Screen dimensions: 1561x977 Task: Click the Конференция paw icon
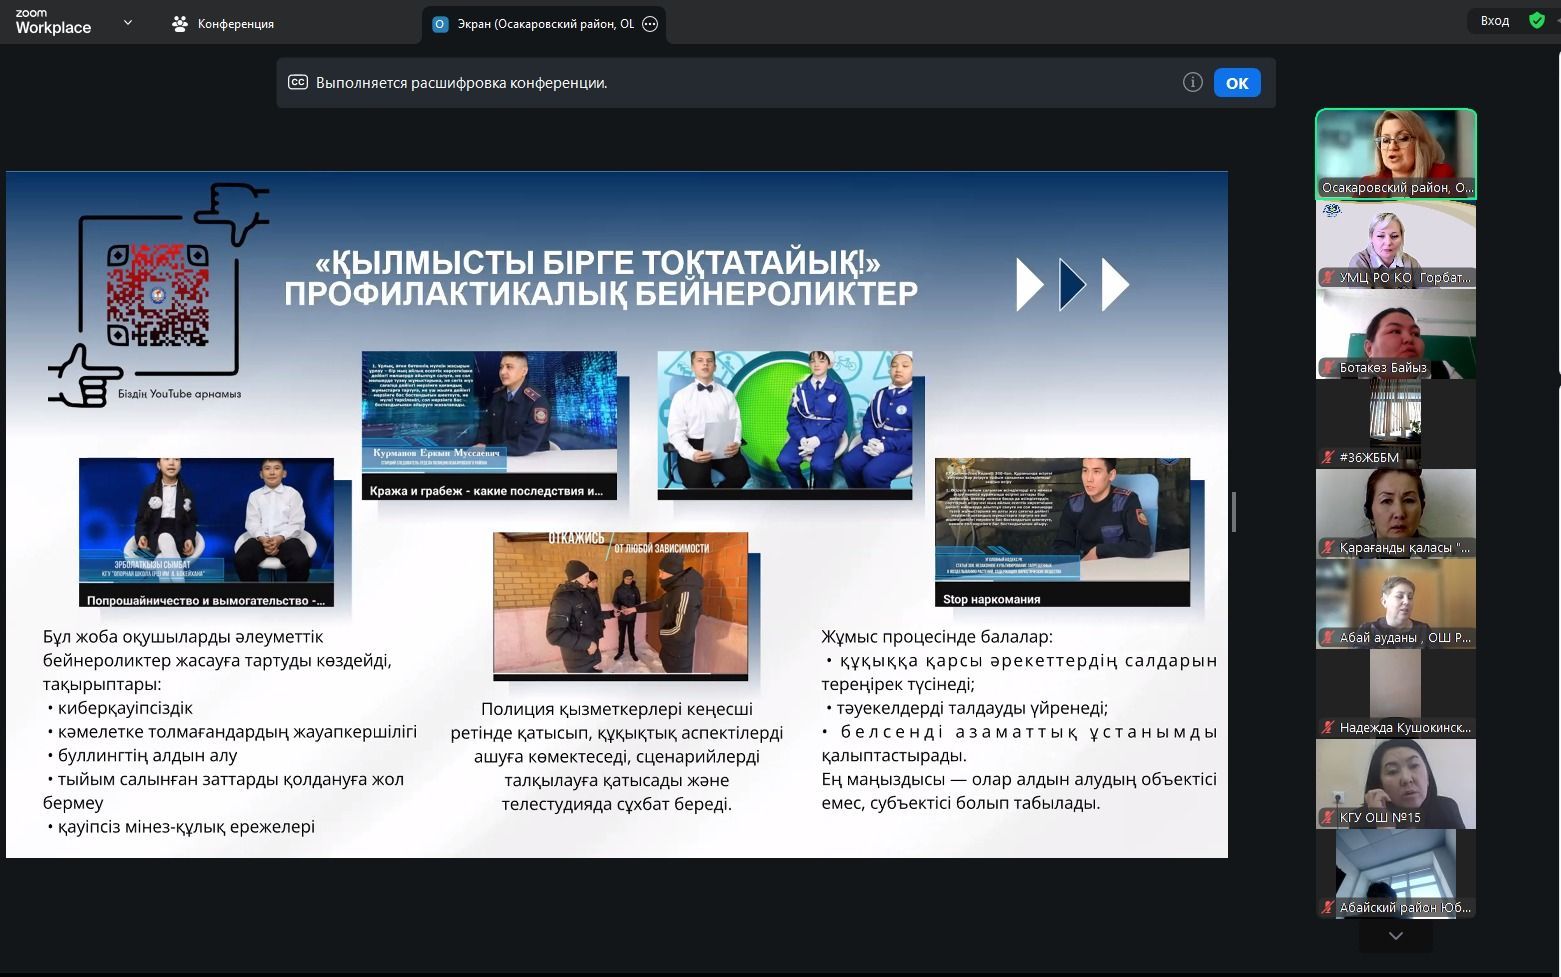pyautogui.click(x=180, y=24)
